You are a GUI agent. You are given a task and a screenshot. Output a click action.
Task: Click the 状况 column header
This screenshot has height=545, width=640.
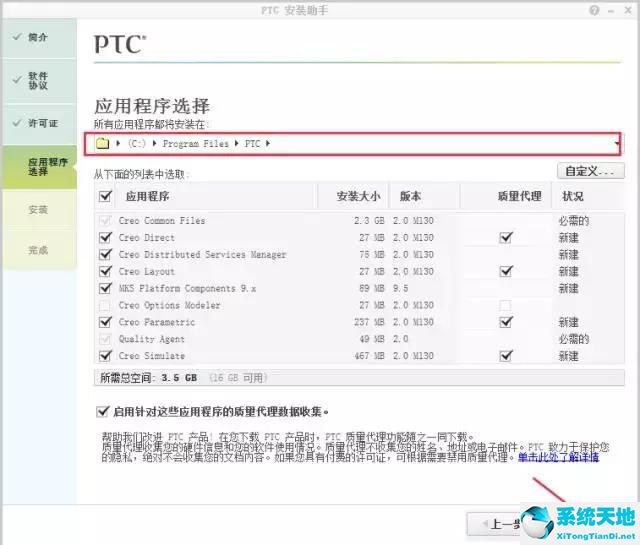click(573, 196)
